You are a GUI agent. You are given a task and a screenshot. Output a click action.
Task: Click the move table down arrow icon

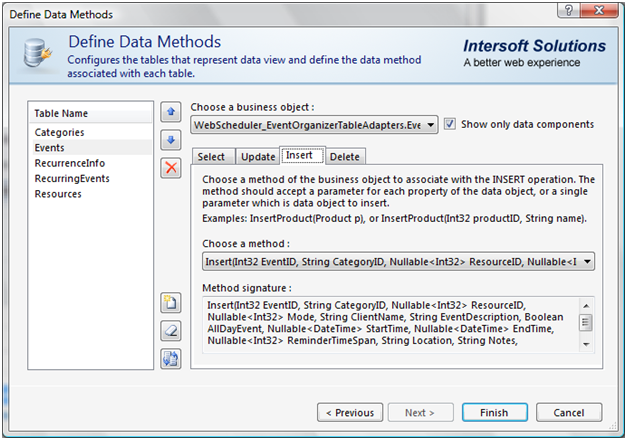(x=170, y=141)
